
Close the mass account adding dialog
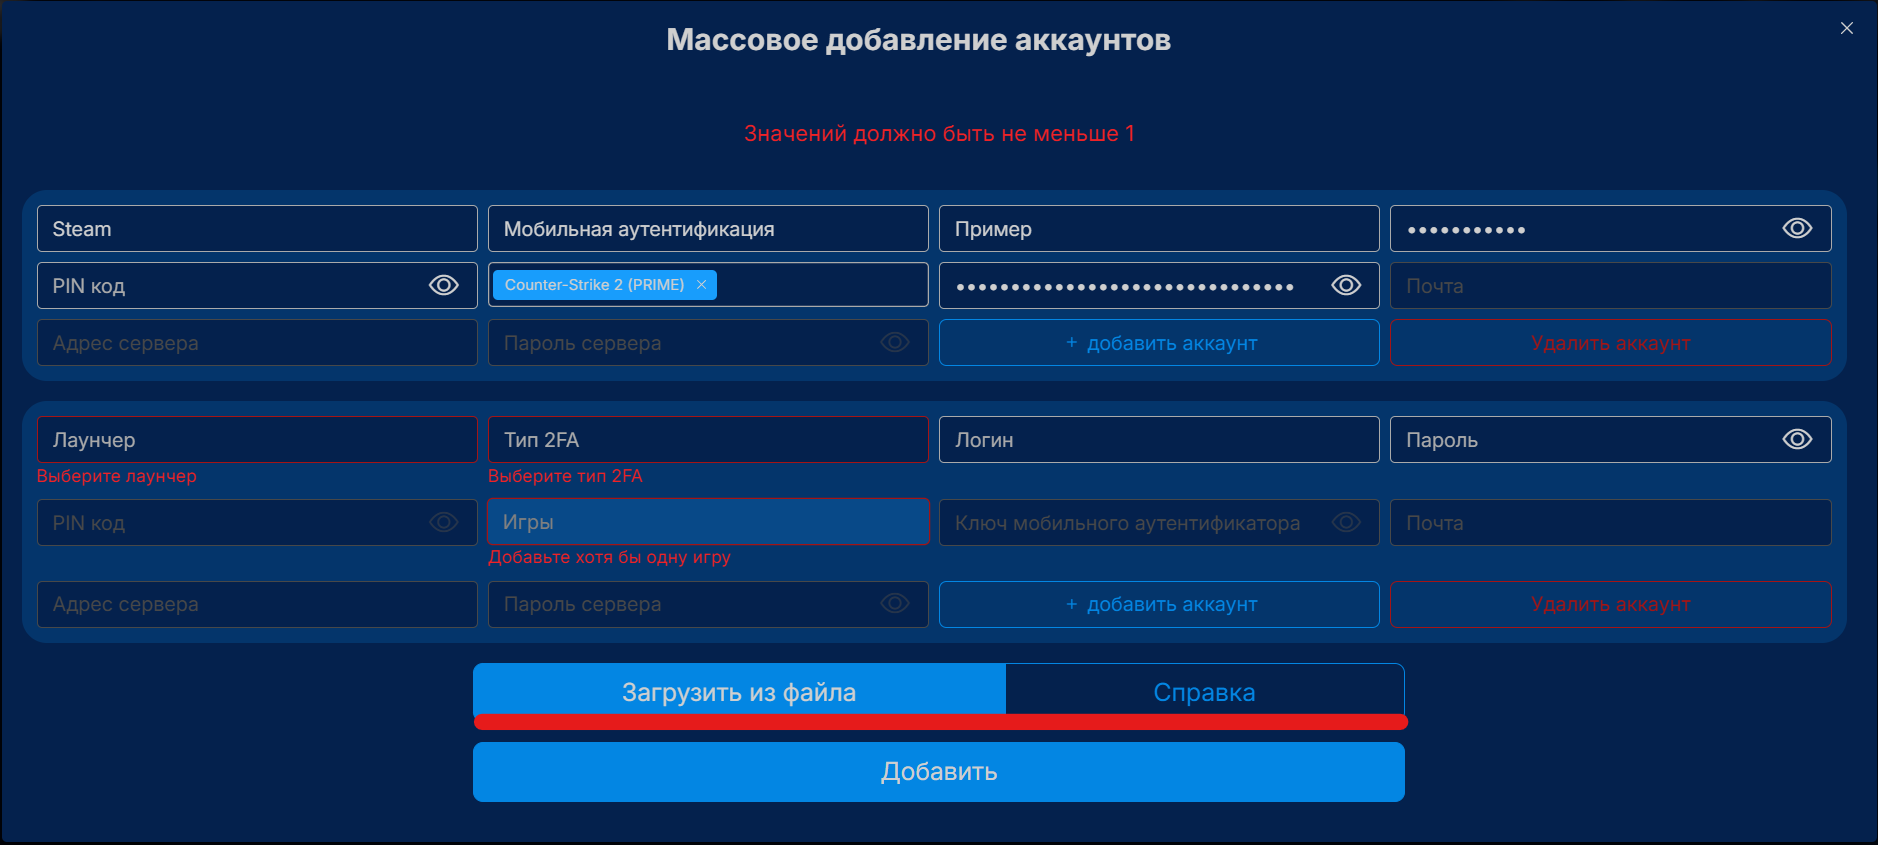point(1846,28)
